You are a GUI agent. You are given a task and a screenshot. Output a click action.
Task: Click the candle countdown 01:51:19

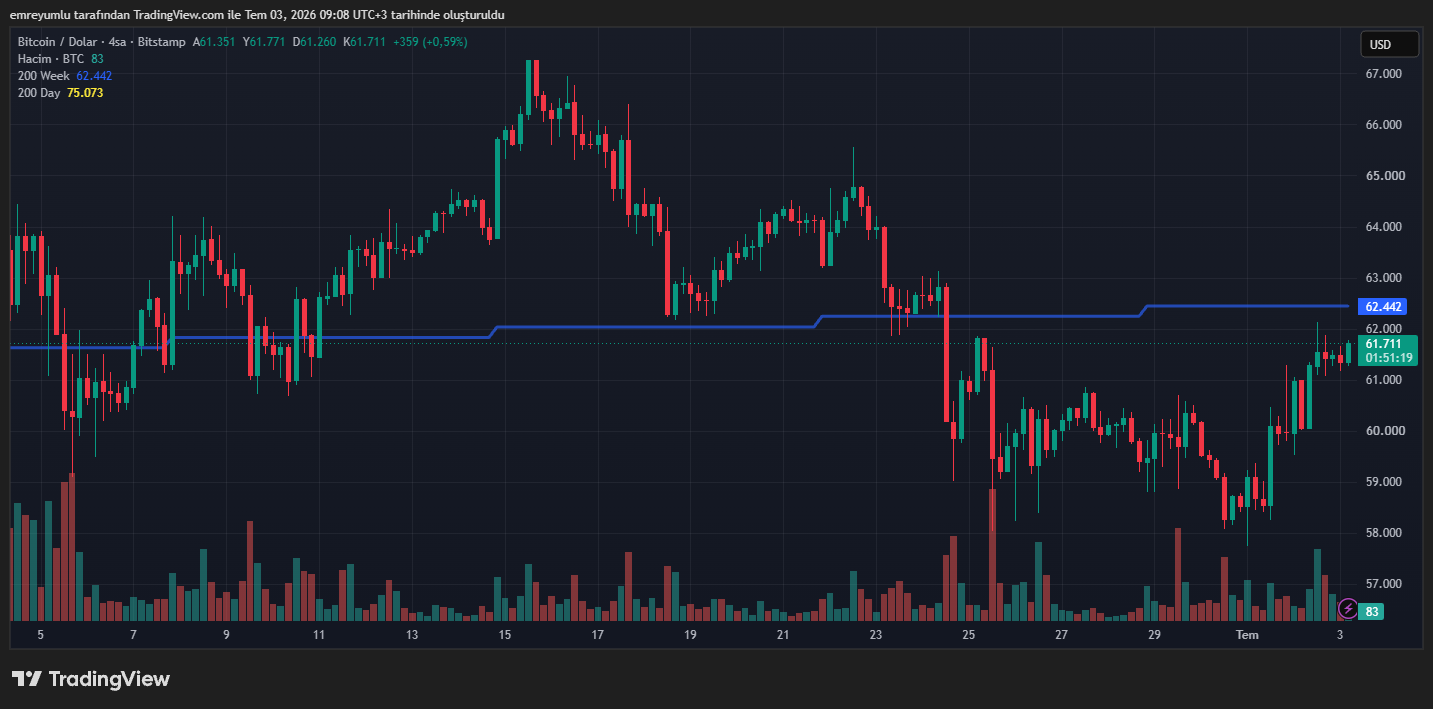[x=1389, y=358]
